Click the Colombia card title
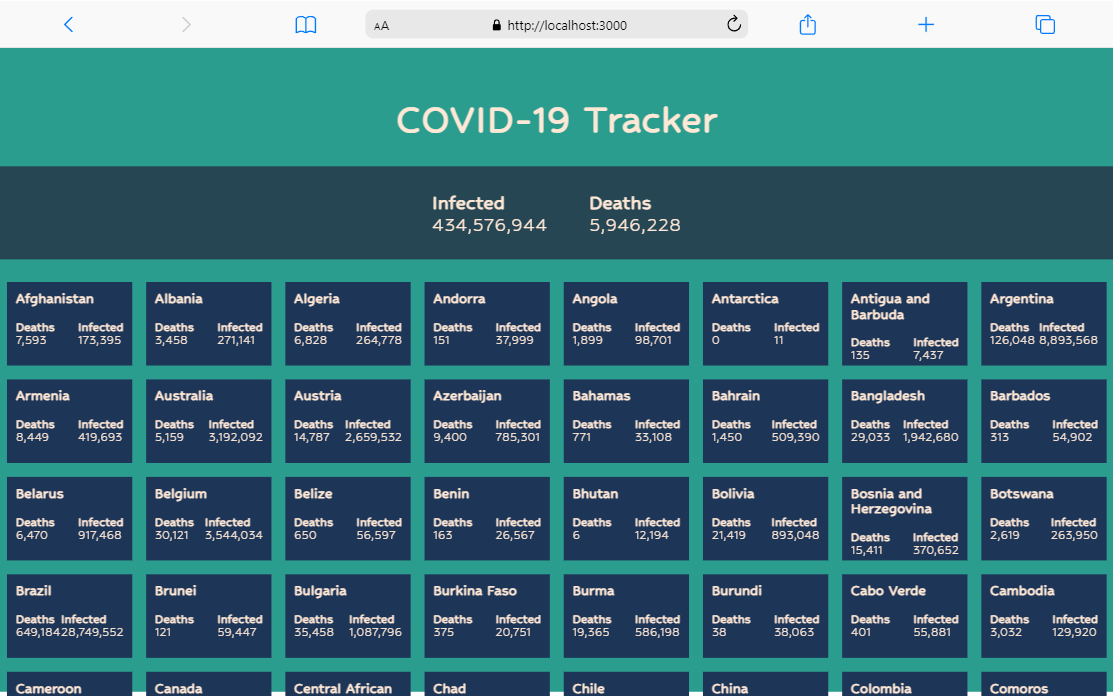1113x696 pixels. 881,688
